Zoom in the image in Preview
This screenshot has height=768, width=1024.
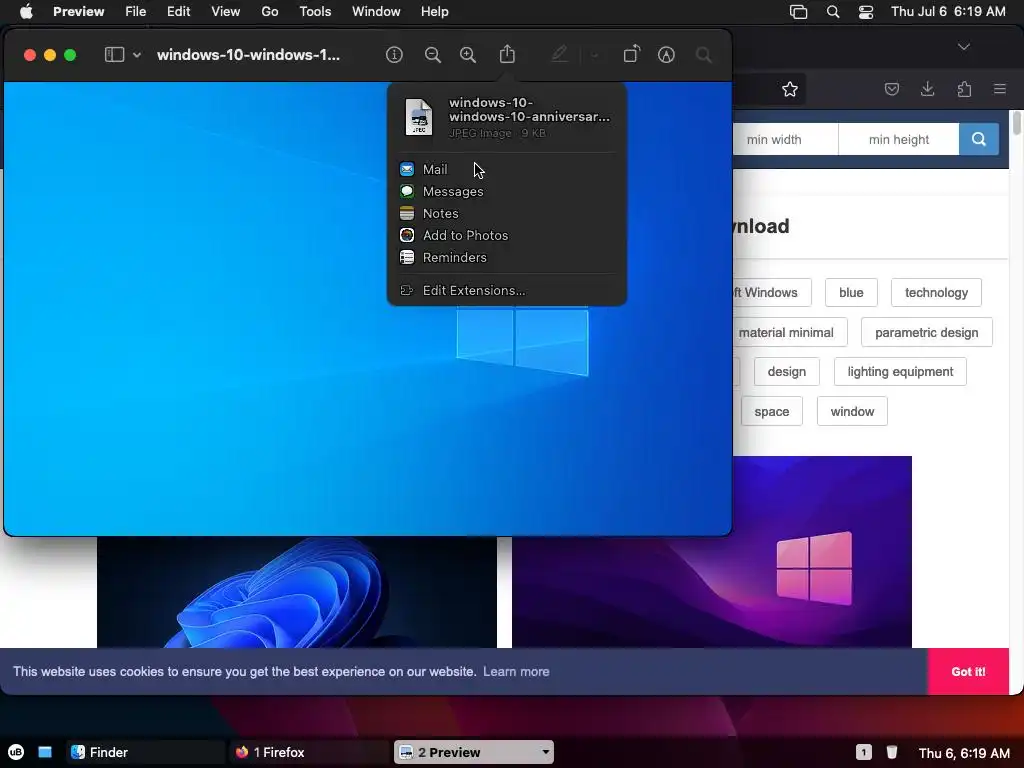point(468,55)
